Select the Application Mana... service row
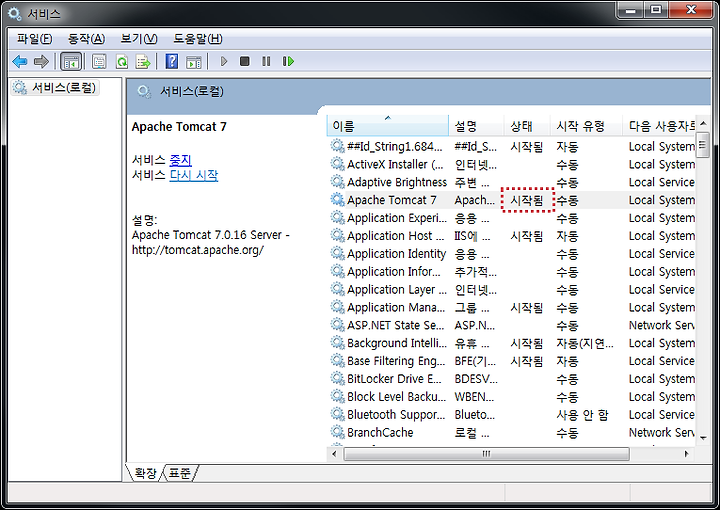 (512, 308)
